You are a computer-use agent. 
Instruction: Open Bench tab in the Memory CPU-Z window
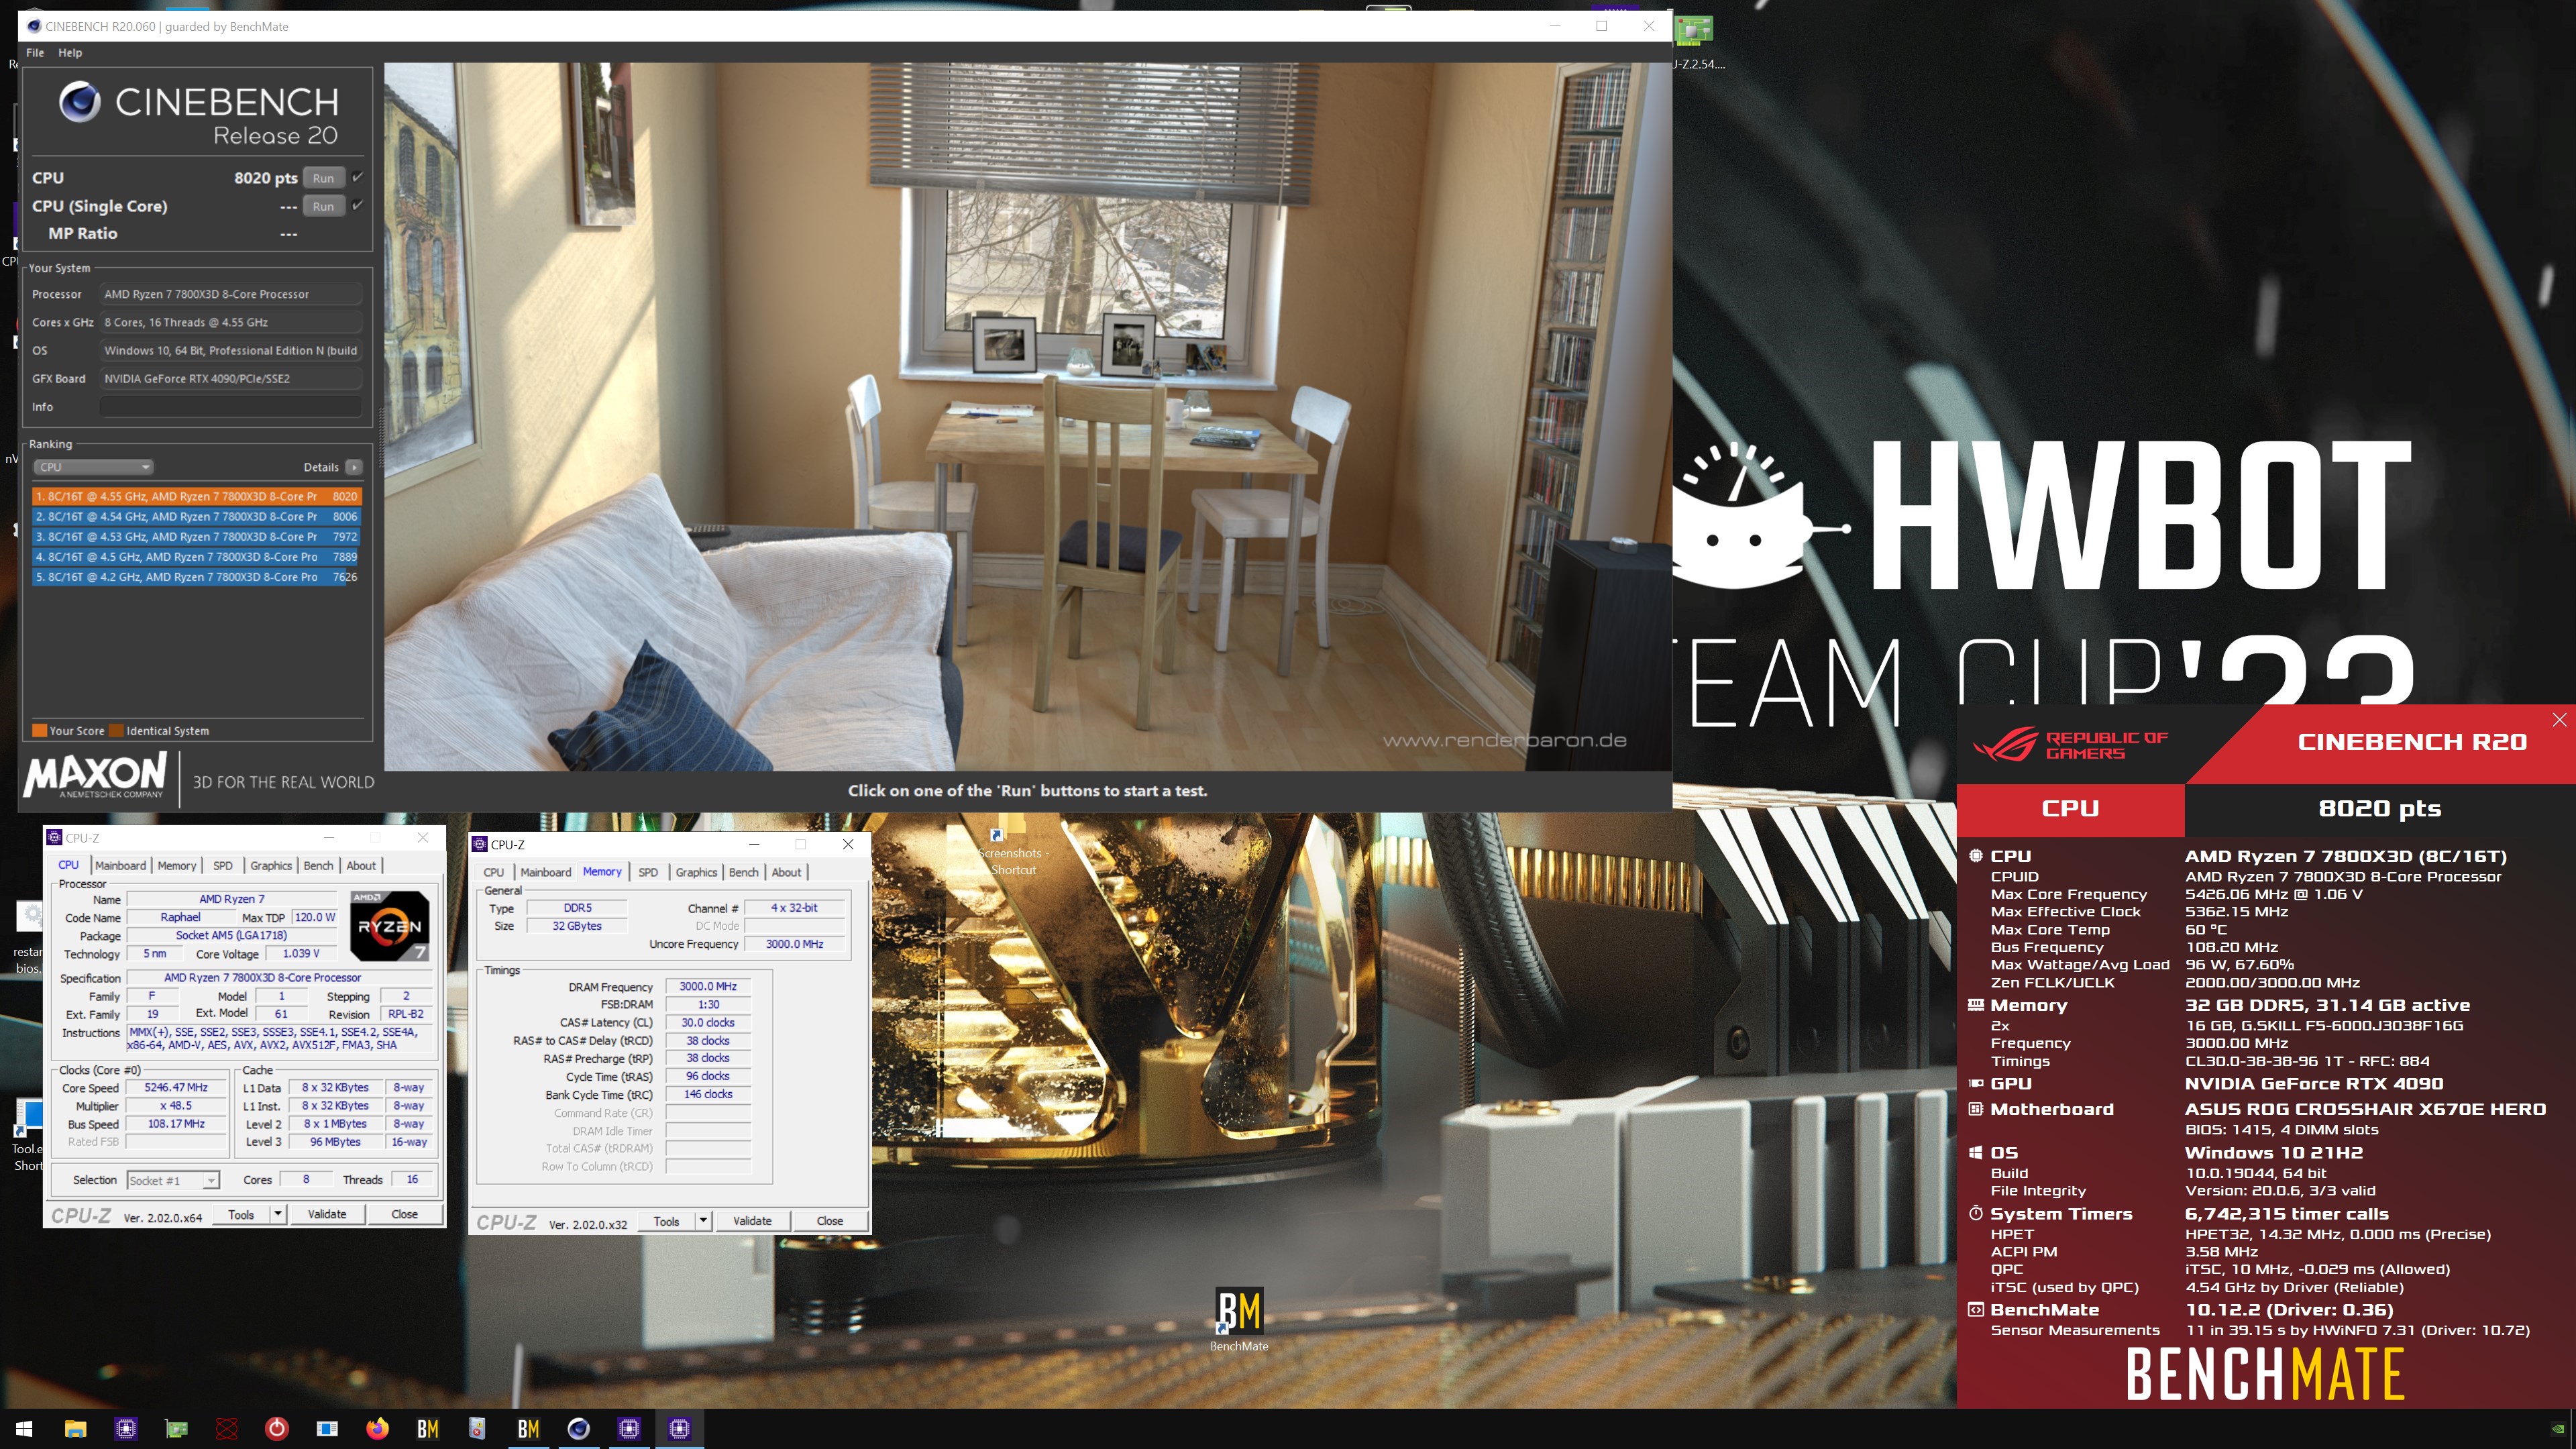[x=743, y=872]
